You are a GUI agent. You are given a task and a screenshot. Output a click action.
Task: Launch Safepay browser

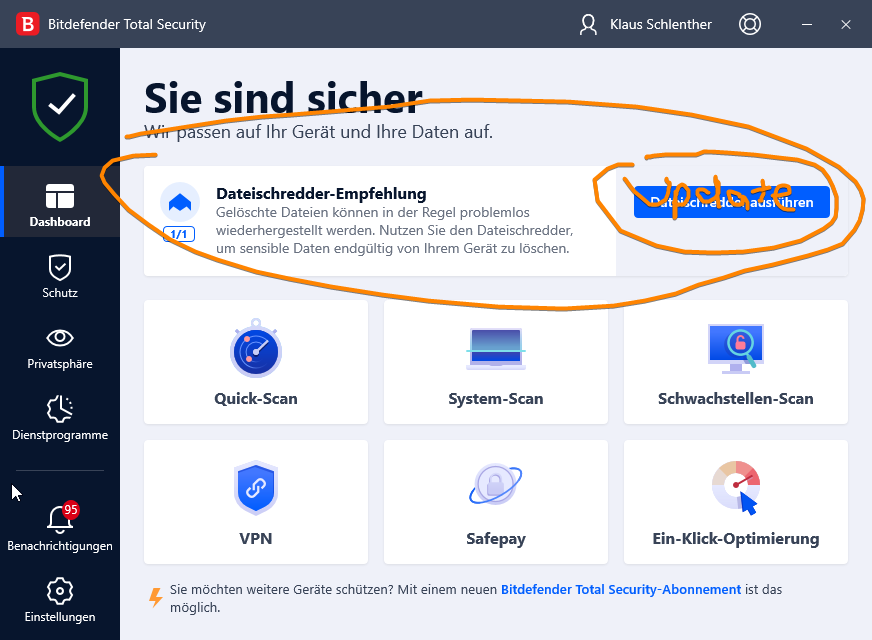496,502
